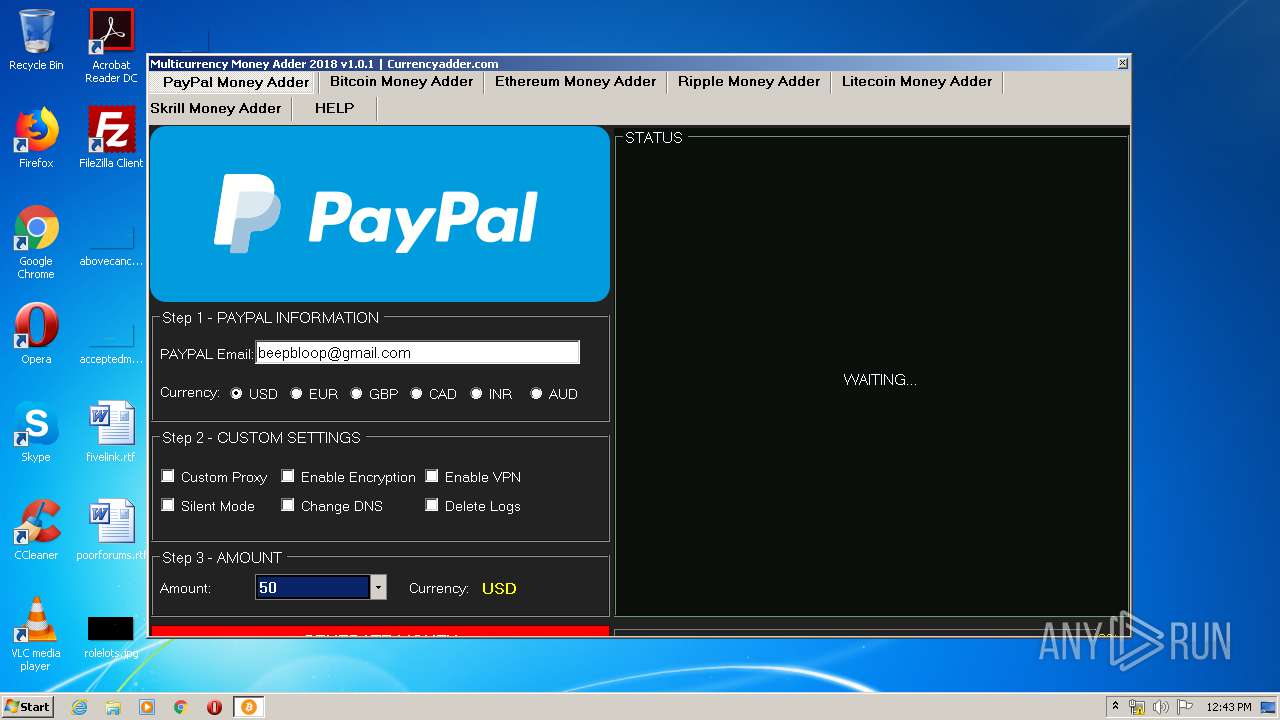Enable the Enable Encryption checkbox
The width and height of the screenshot is (1280, 720).
(x=288, y=476)
